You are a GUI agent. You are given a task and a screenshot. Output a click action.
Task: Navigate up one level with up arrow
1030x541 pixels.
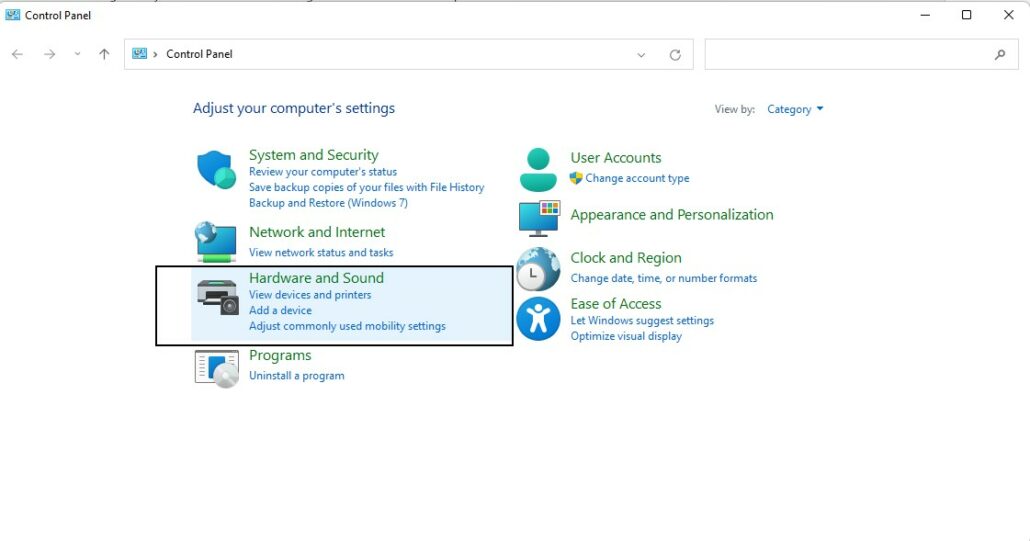104,54
